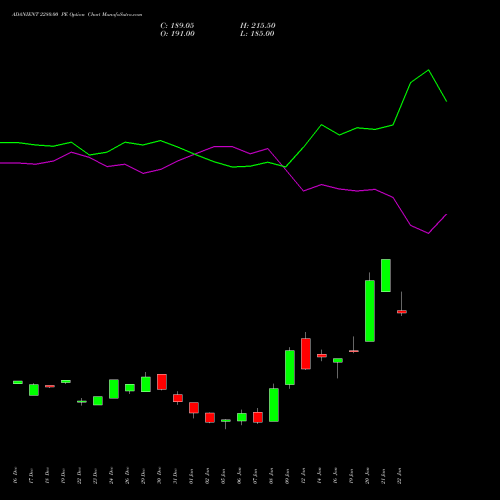Image resolution: width=500 pixels, height=500 pixels.
Task: Select the 23 Dec date label
Action: pos(95,476)
